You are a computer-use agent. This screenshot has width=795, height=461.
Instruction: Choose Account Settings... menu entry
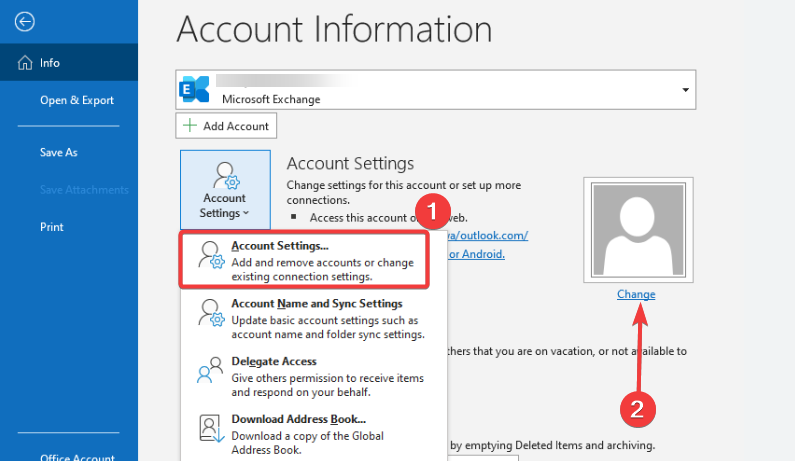click(304, 261)
